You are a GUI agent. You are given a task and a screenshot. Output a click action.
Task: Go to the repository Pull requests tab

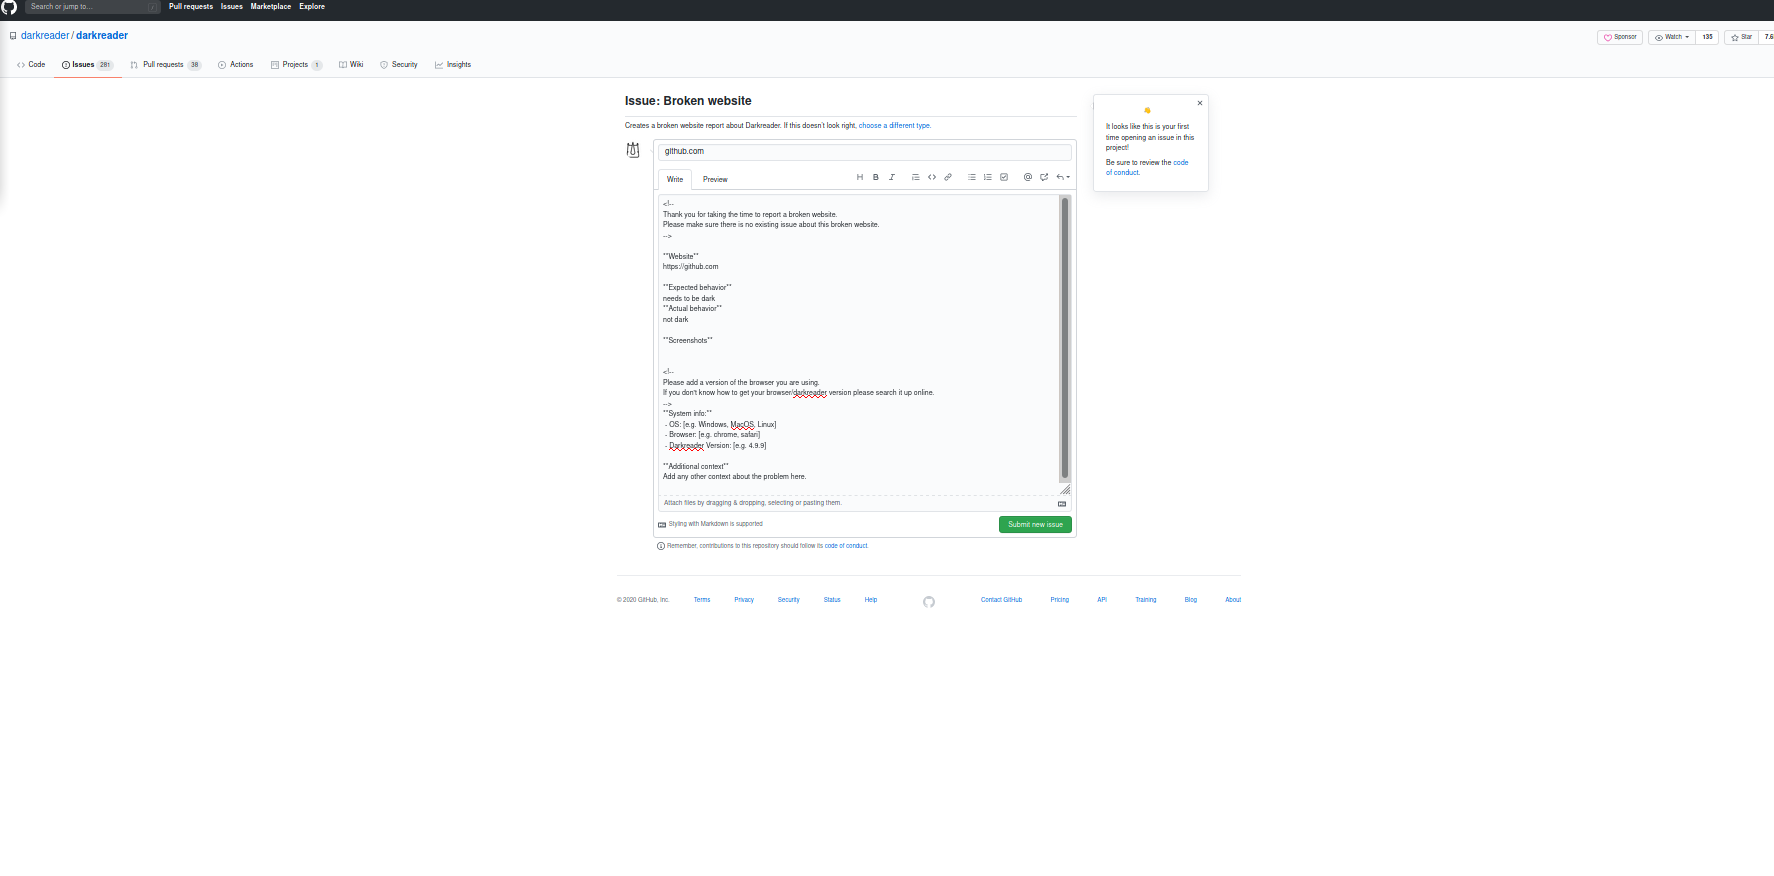pyautogui.click(x=165, y=65)
